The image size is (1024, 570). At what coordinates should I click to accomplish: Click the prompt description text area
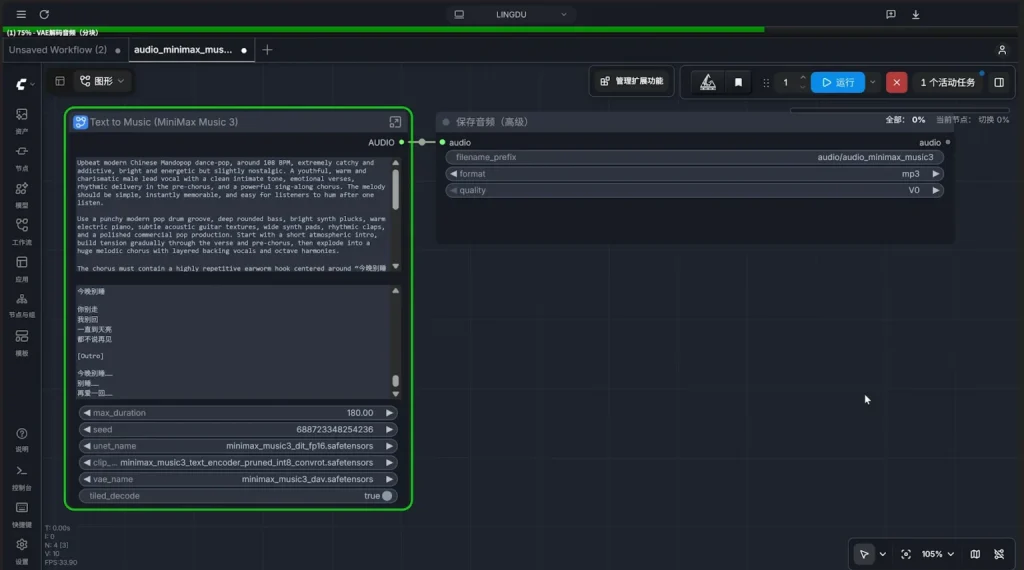click(232, 214)
